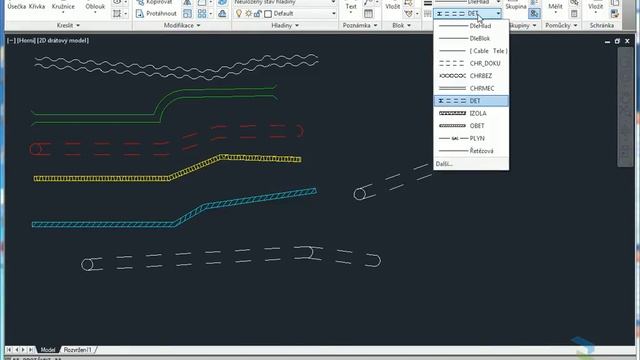The height and width of the screenshot is (360, 640).
Task: Choose DET linetype in list
Action: click(471, 101)
